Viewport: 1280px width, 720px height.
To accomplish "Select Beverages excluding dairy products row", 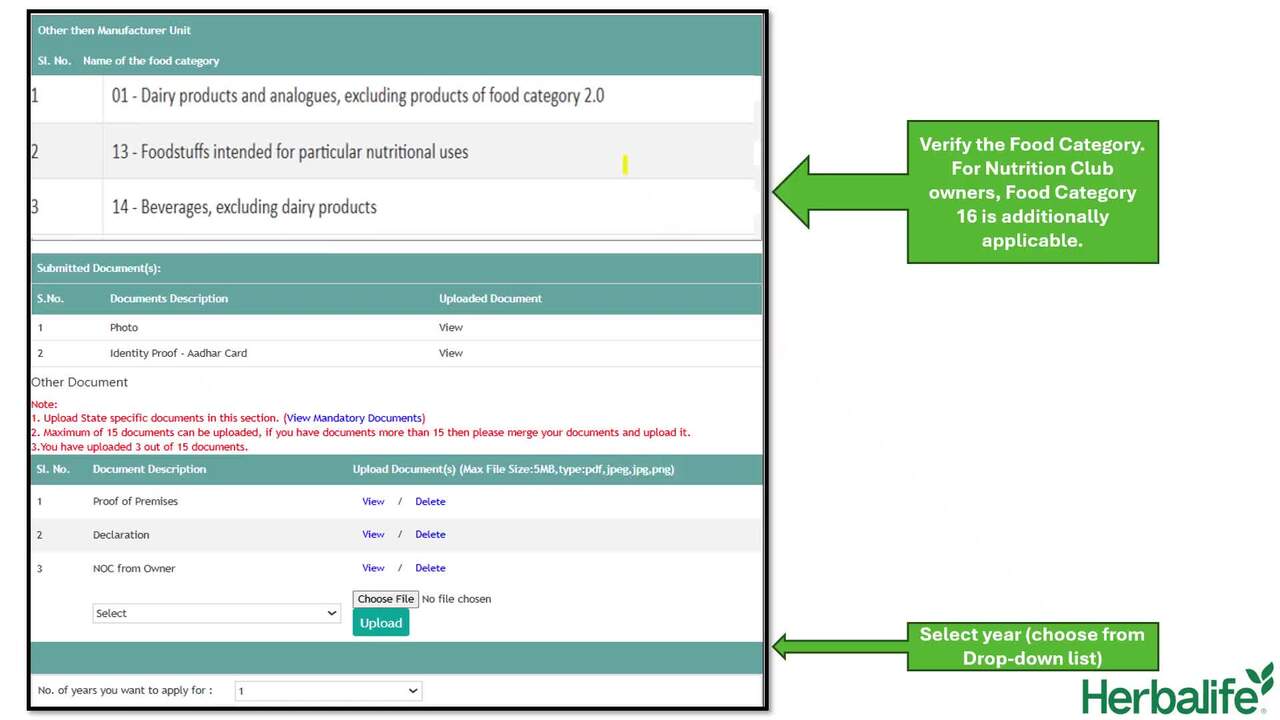I will pos(244,207).
